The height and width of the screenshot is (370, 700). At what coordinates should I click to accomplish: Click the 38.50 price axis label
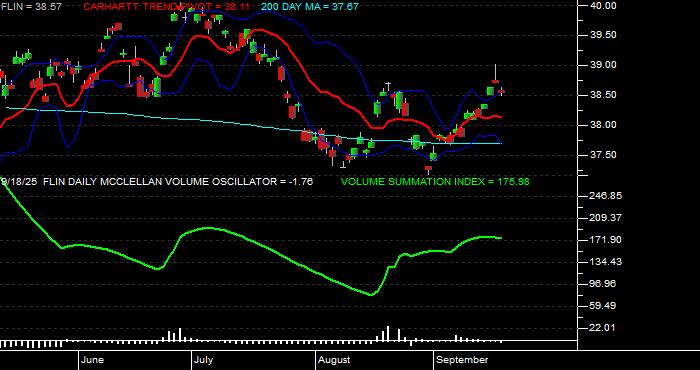click(x=603, y=95)
